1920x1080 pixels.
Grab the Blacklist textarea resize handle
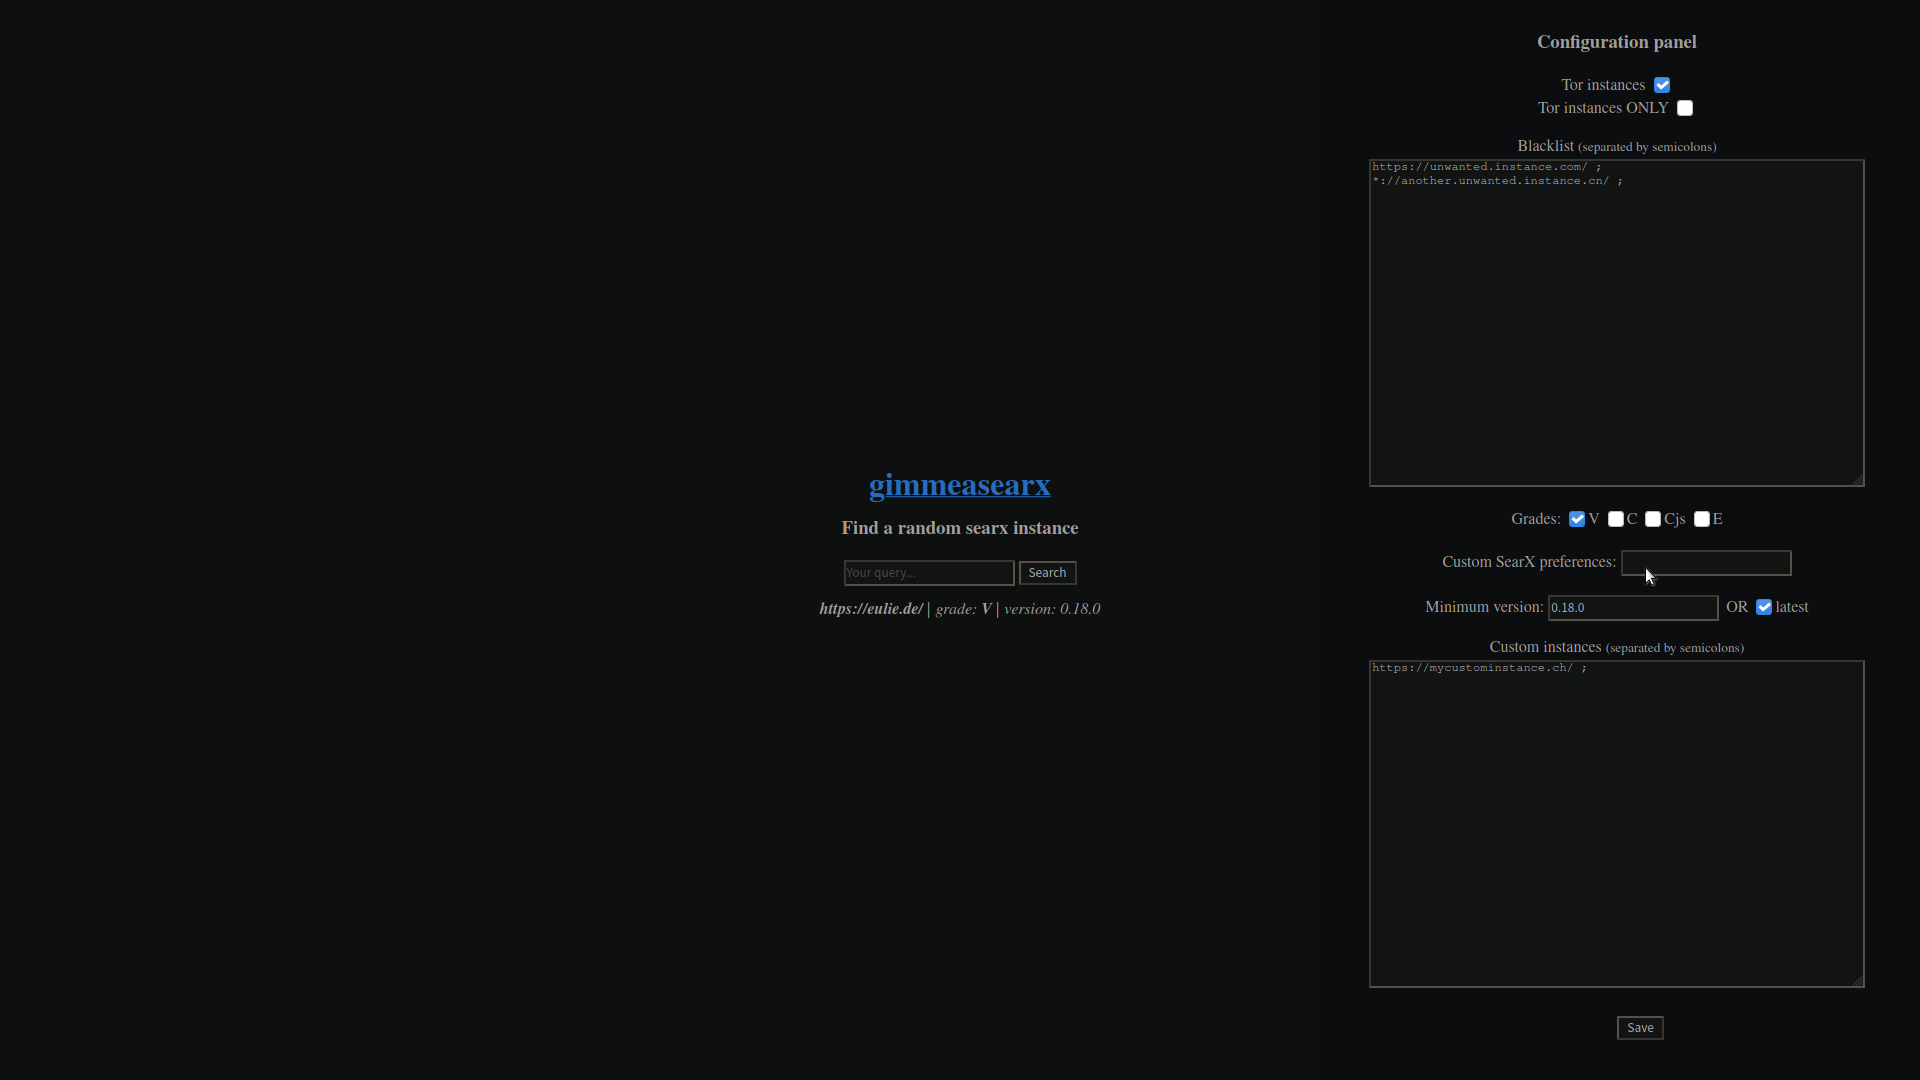pyautogui.click(x=1858, y=481)
